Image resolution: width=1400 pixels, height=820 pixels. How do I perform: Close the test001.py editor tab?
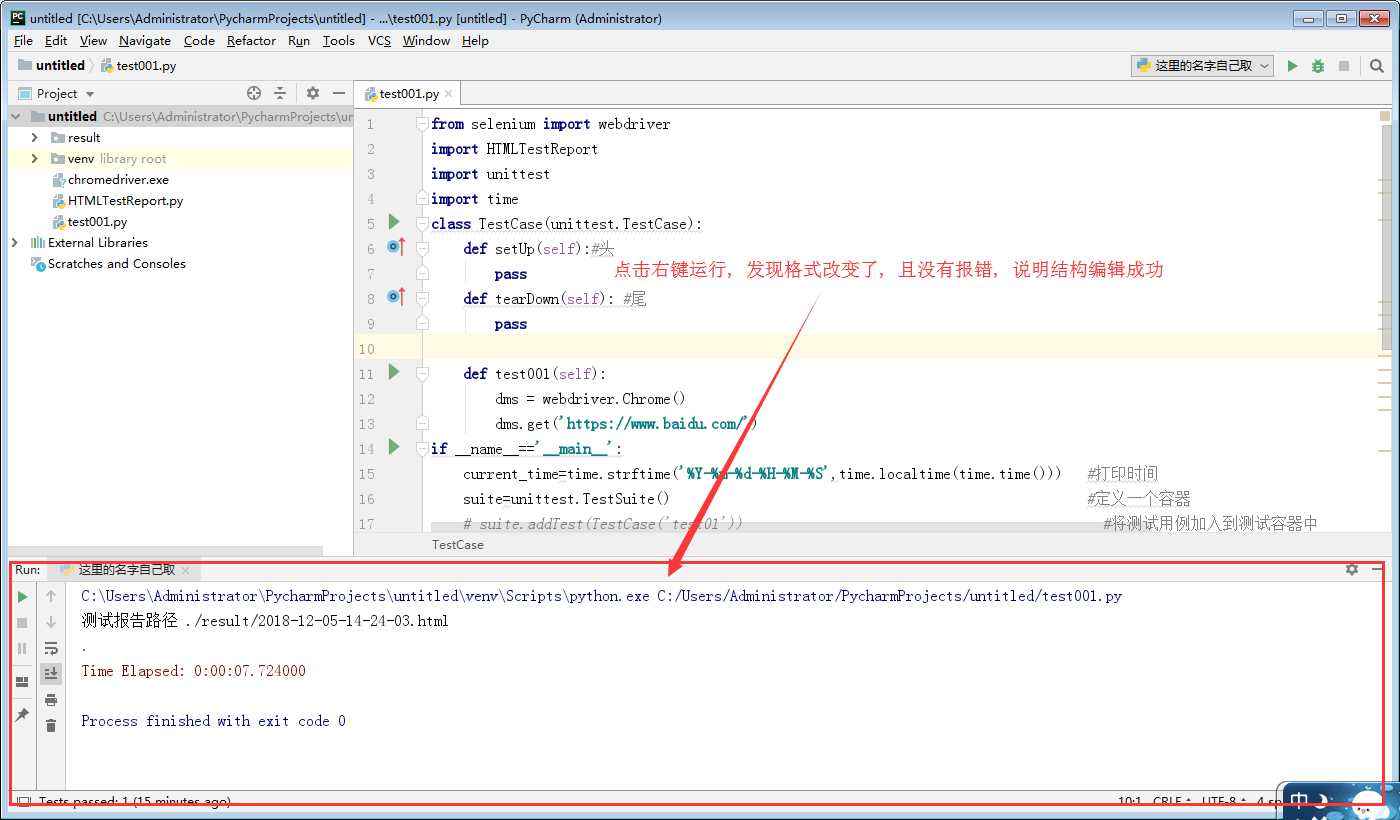coord(449,94)
